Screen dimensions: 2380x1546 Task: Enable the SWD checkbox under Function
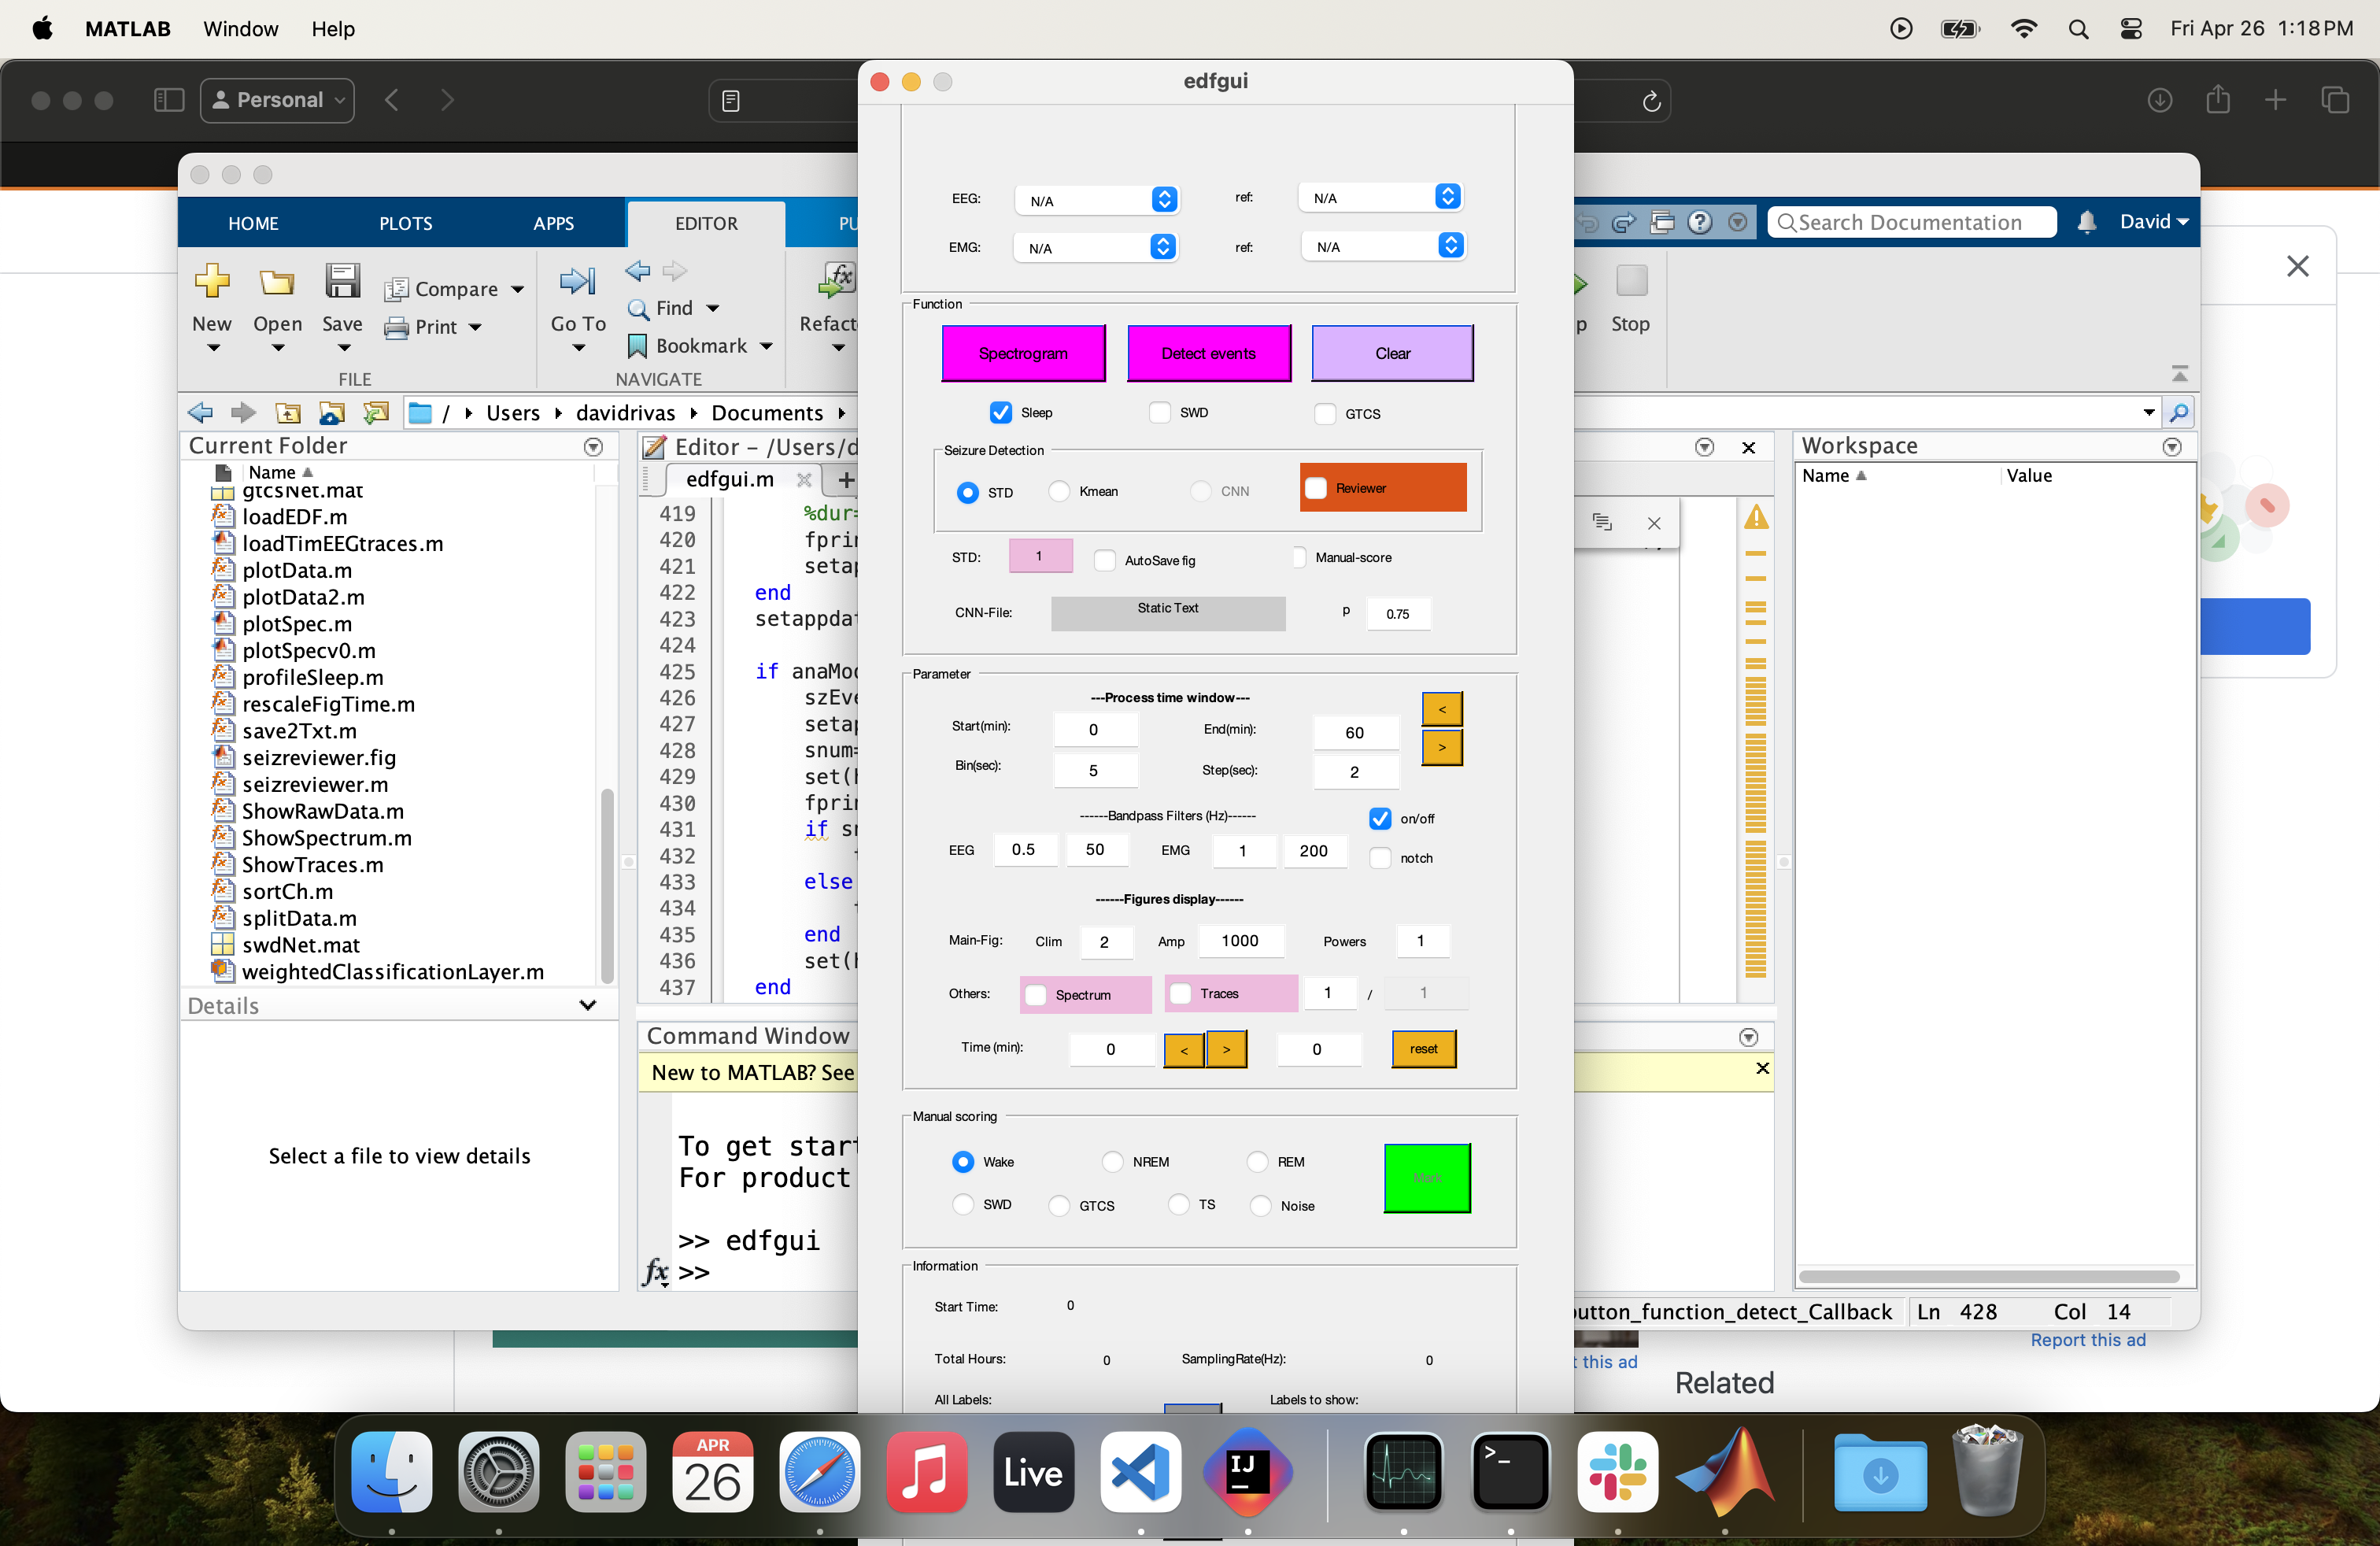coord(1159,412)
